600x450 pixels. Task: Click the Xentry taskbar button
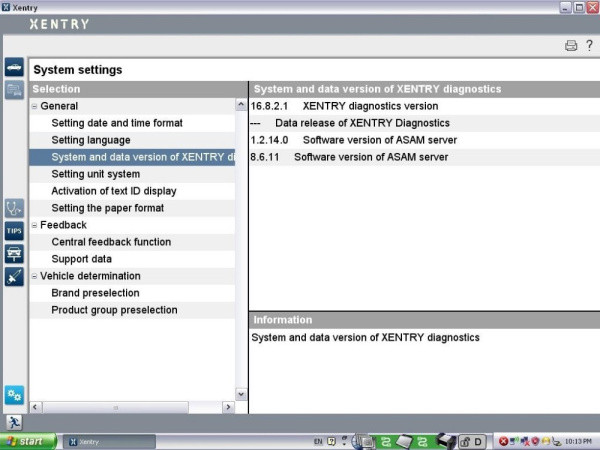pyautogui.click(x=109, y=442)
